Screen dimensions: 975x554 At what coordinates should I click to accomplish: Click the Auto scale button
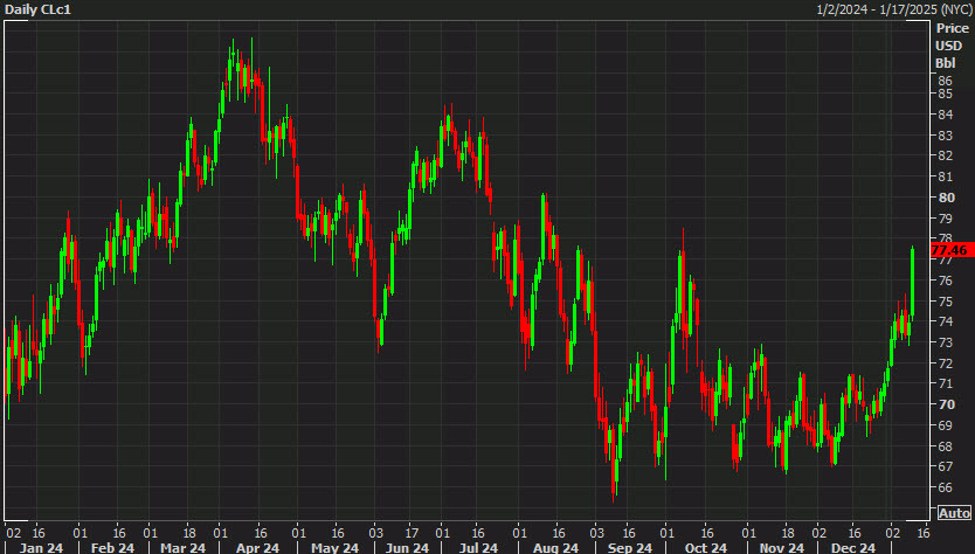[x=953, y=513]
